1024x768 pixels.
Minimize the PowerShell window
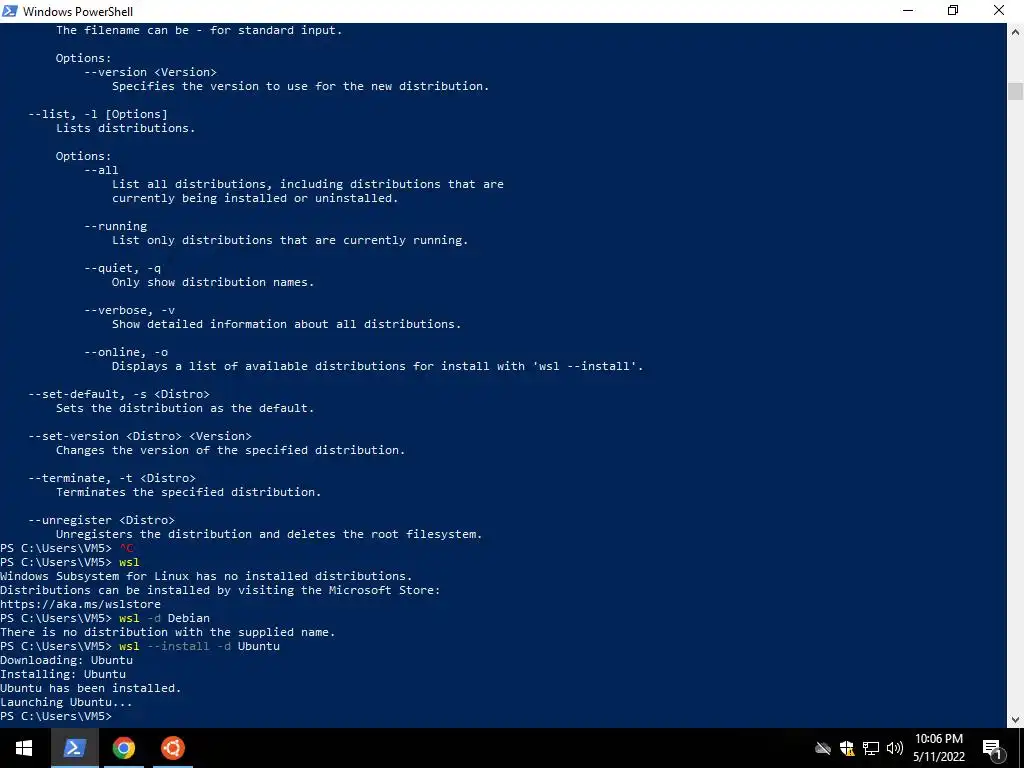[x=908, y=11]
